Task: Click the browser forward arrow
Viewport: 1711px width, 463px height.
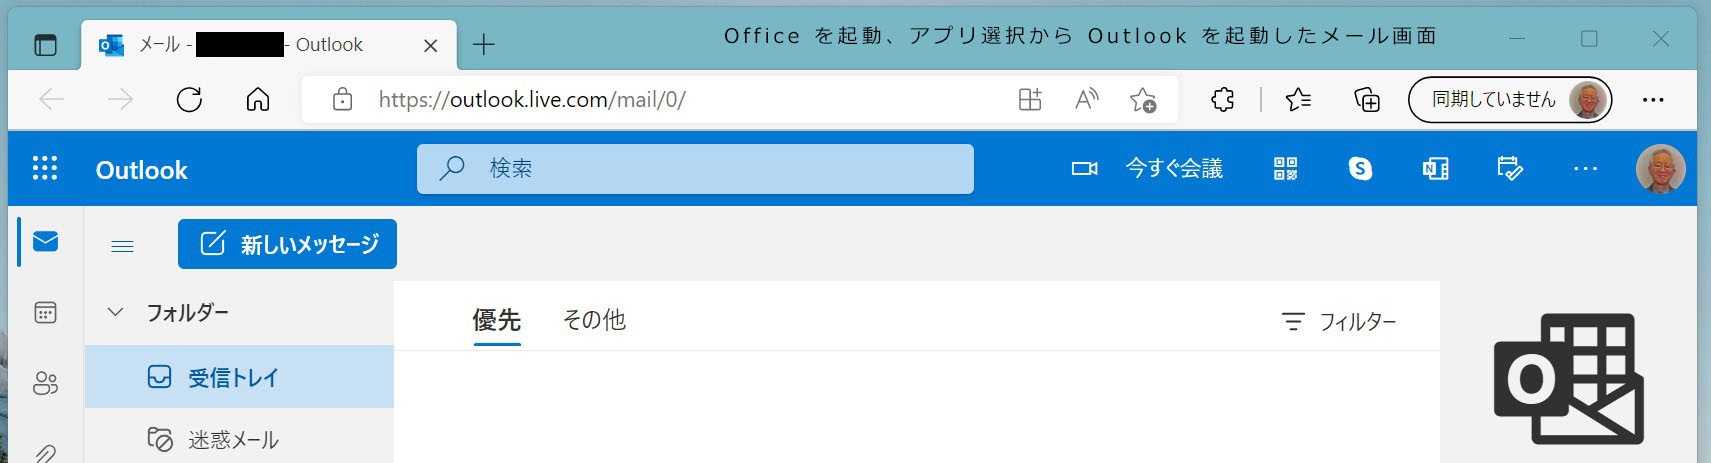Action: click(x=120, y=99)
